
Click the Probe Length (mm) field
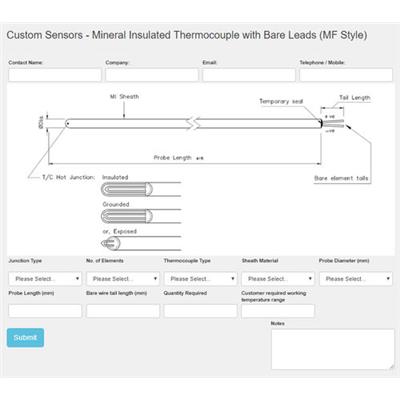45,311
